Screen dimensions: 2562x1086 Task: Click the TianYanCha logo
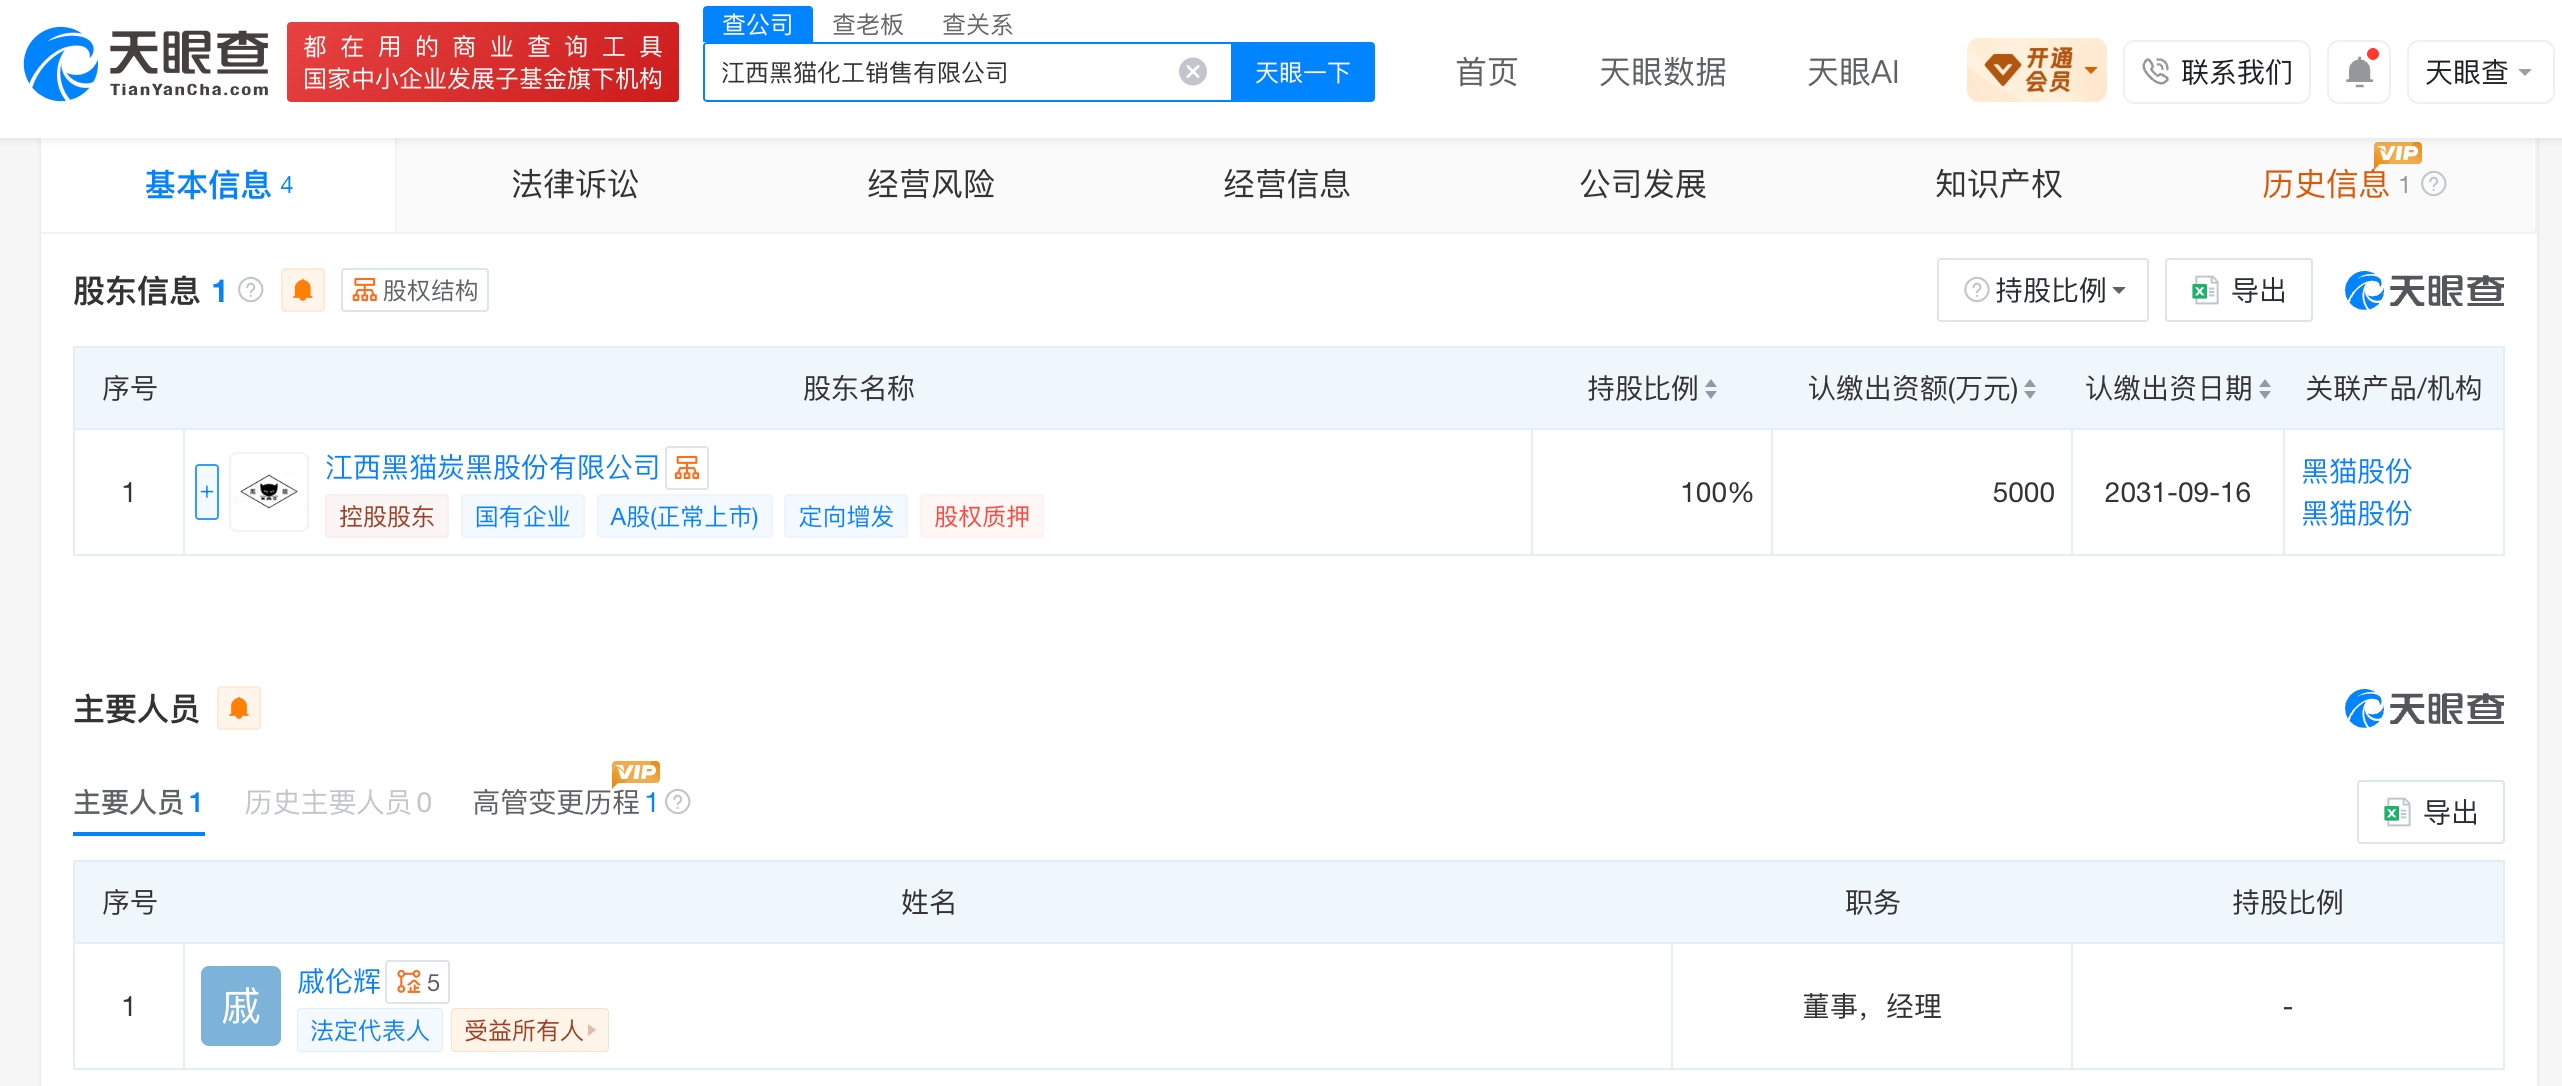tap(147, 64)
